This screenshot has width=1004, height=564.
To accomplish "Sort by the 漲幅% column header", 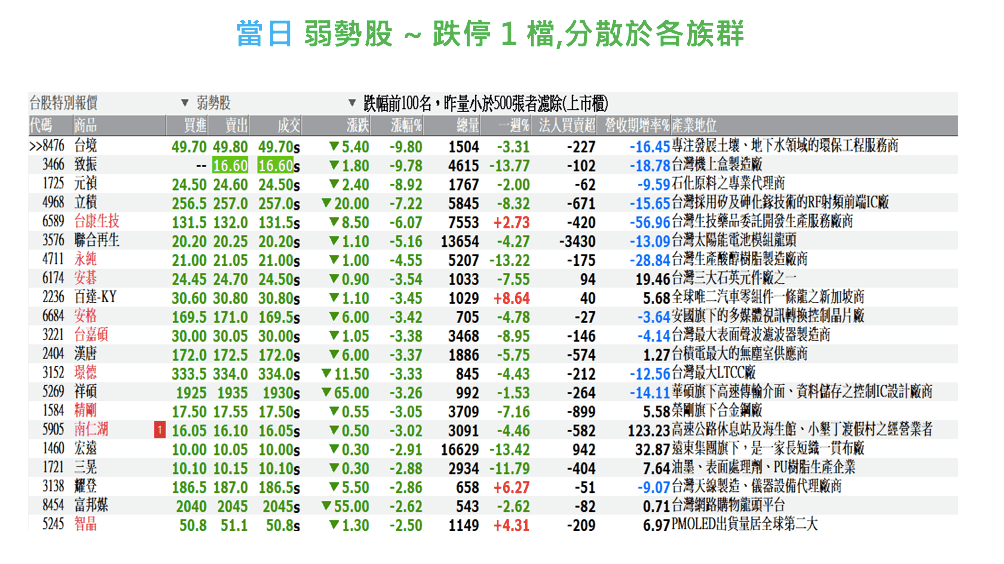I will (x=406, y=125).
